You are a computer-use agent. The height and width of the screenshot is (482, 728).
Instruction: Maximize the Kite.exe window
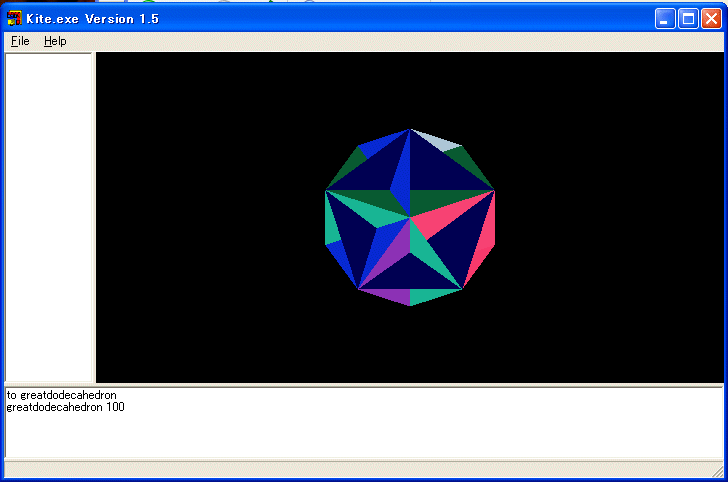click(x=688, y=19)
